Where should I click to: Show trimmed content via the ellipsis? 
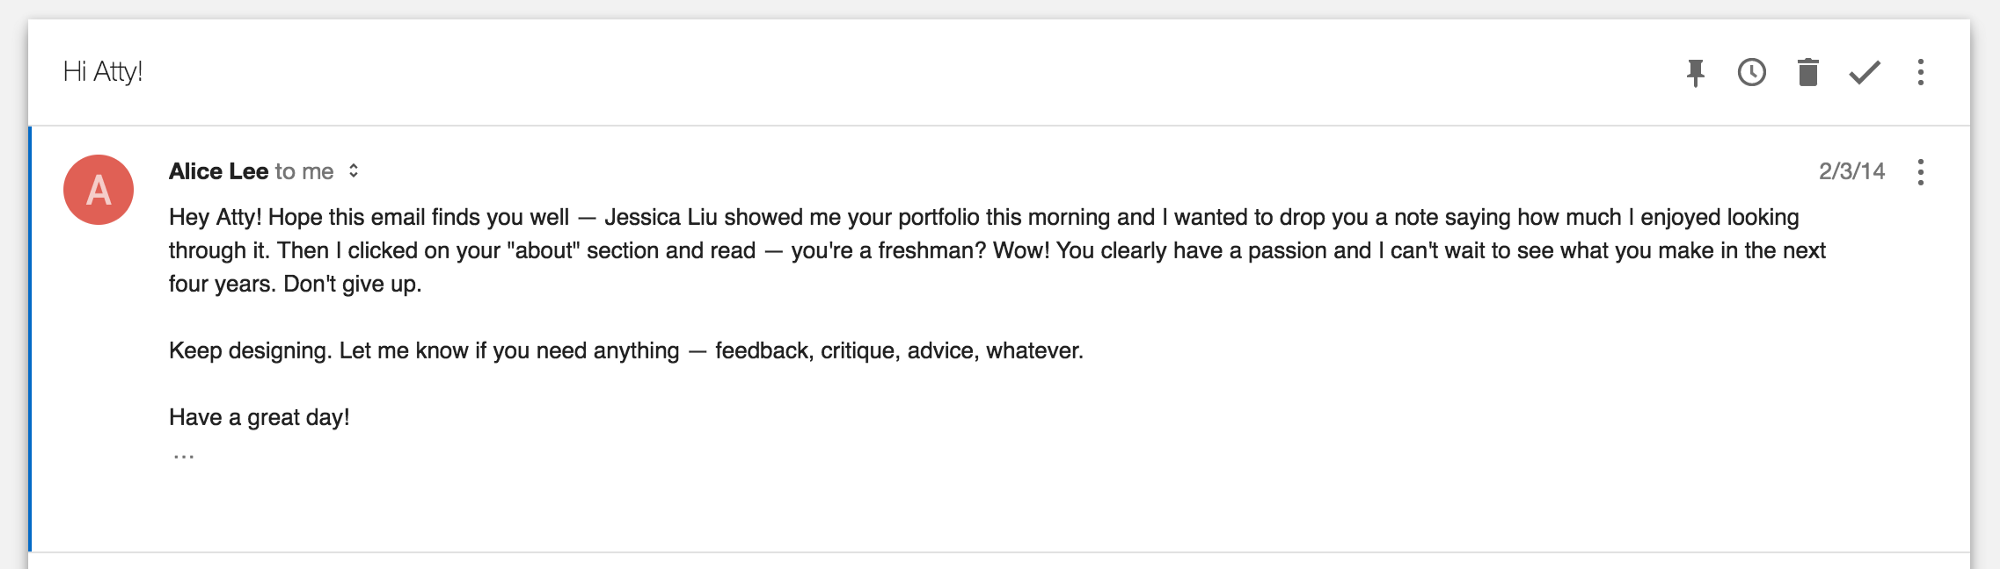[184, 457]
